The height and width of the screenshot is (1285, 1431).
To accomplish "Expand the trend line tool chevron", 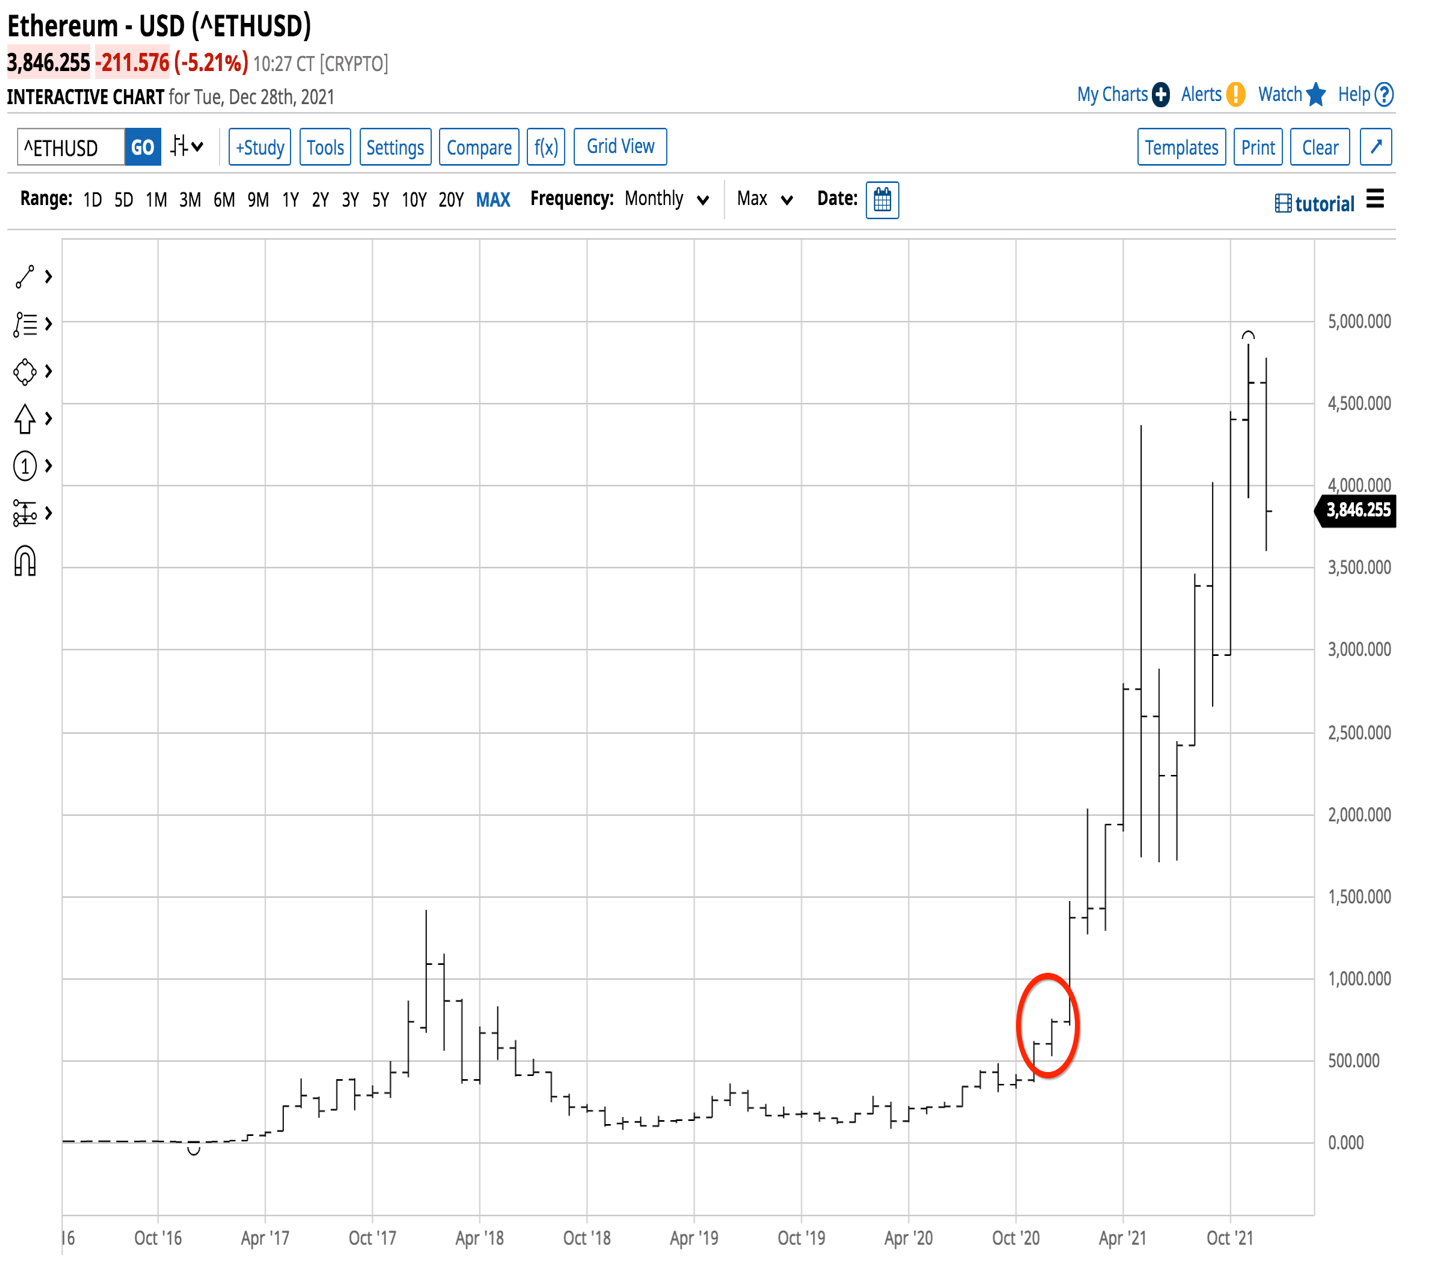I will coord(48,277).
